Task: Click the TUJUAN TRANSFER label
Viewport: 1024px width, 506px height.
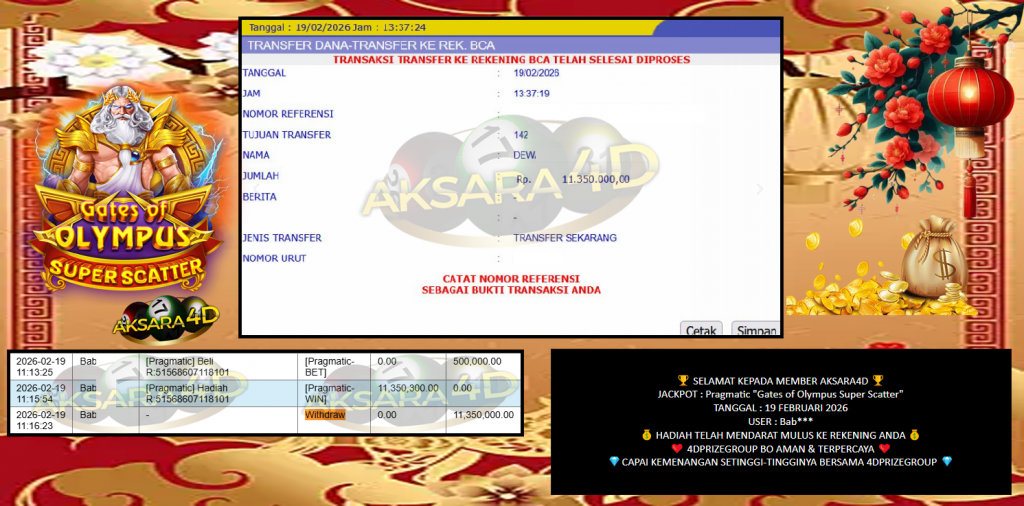Action: click(x=287, y=134)
